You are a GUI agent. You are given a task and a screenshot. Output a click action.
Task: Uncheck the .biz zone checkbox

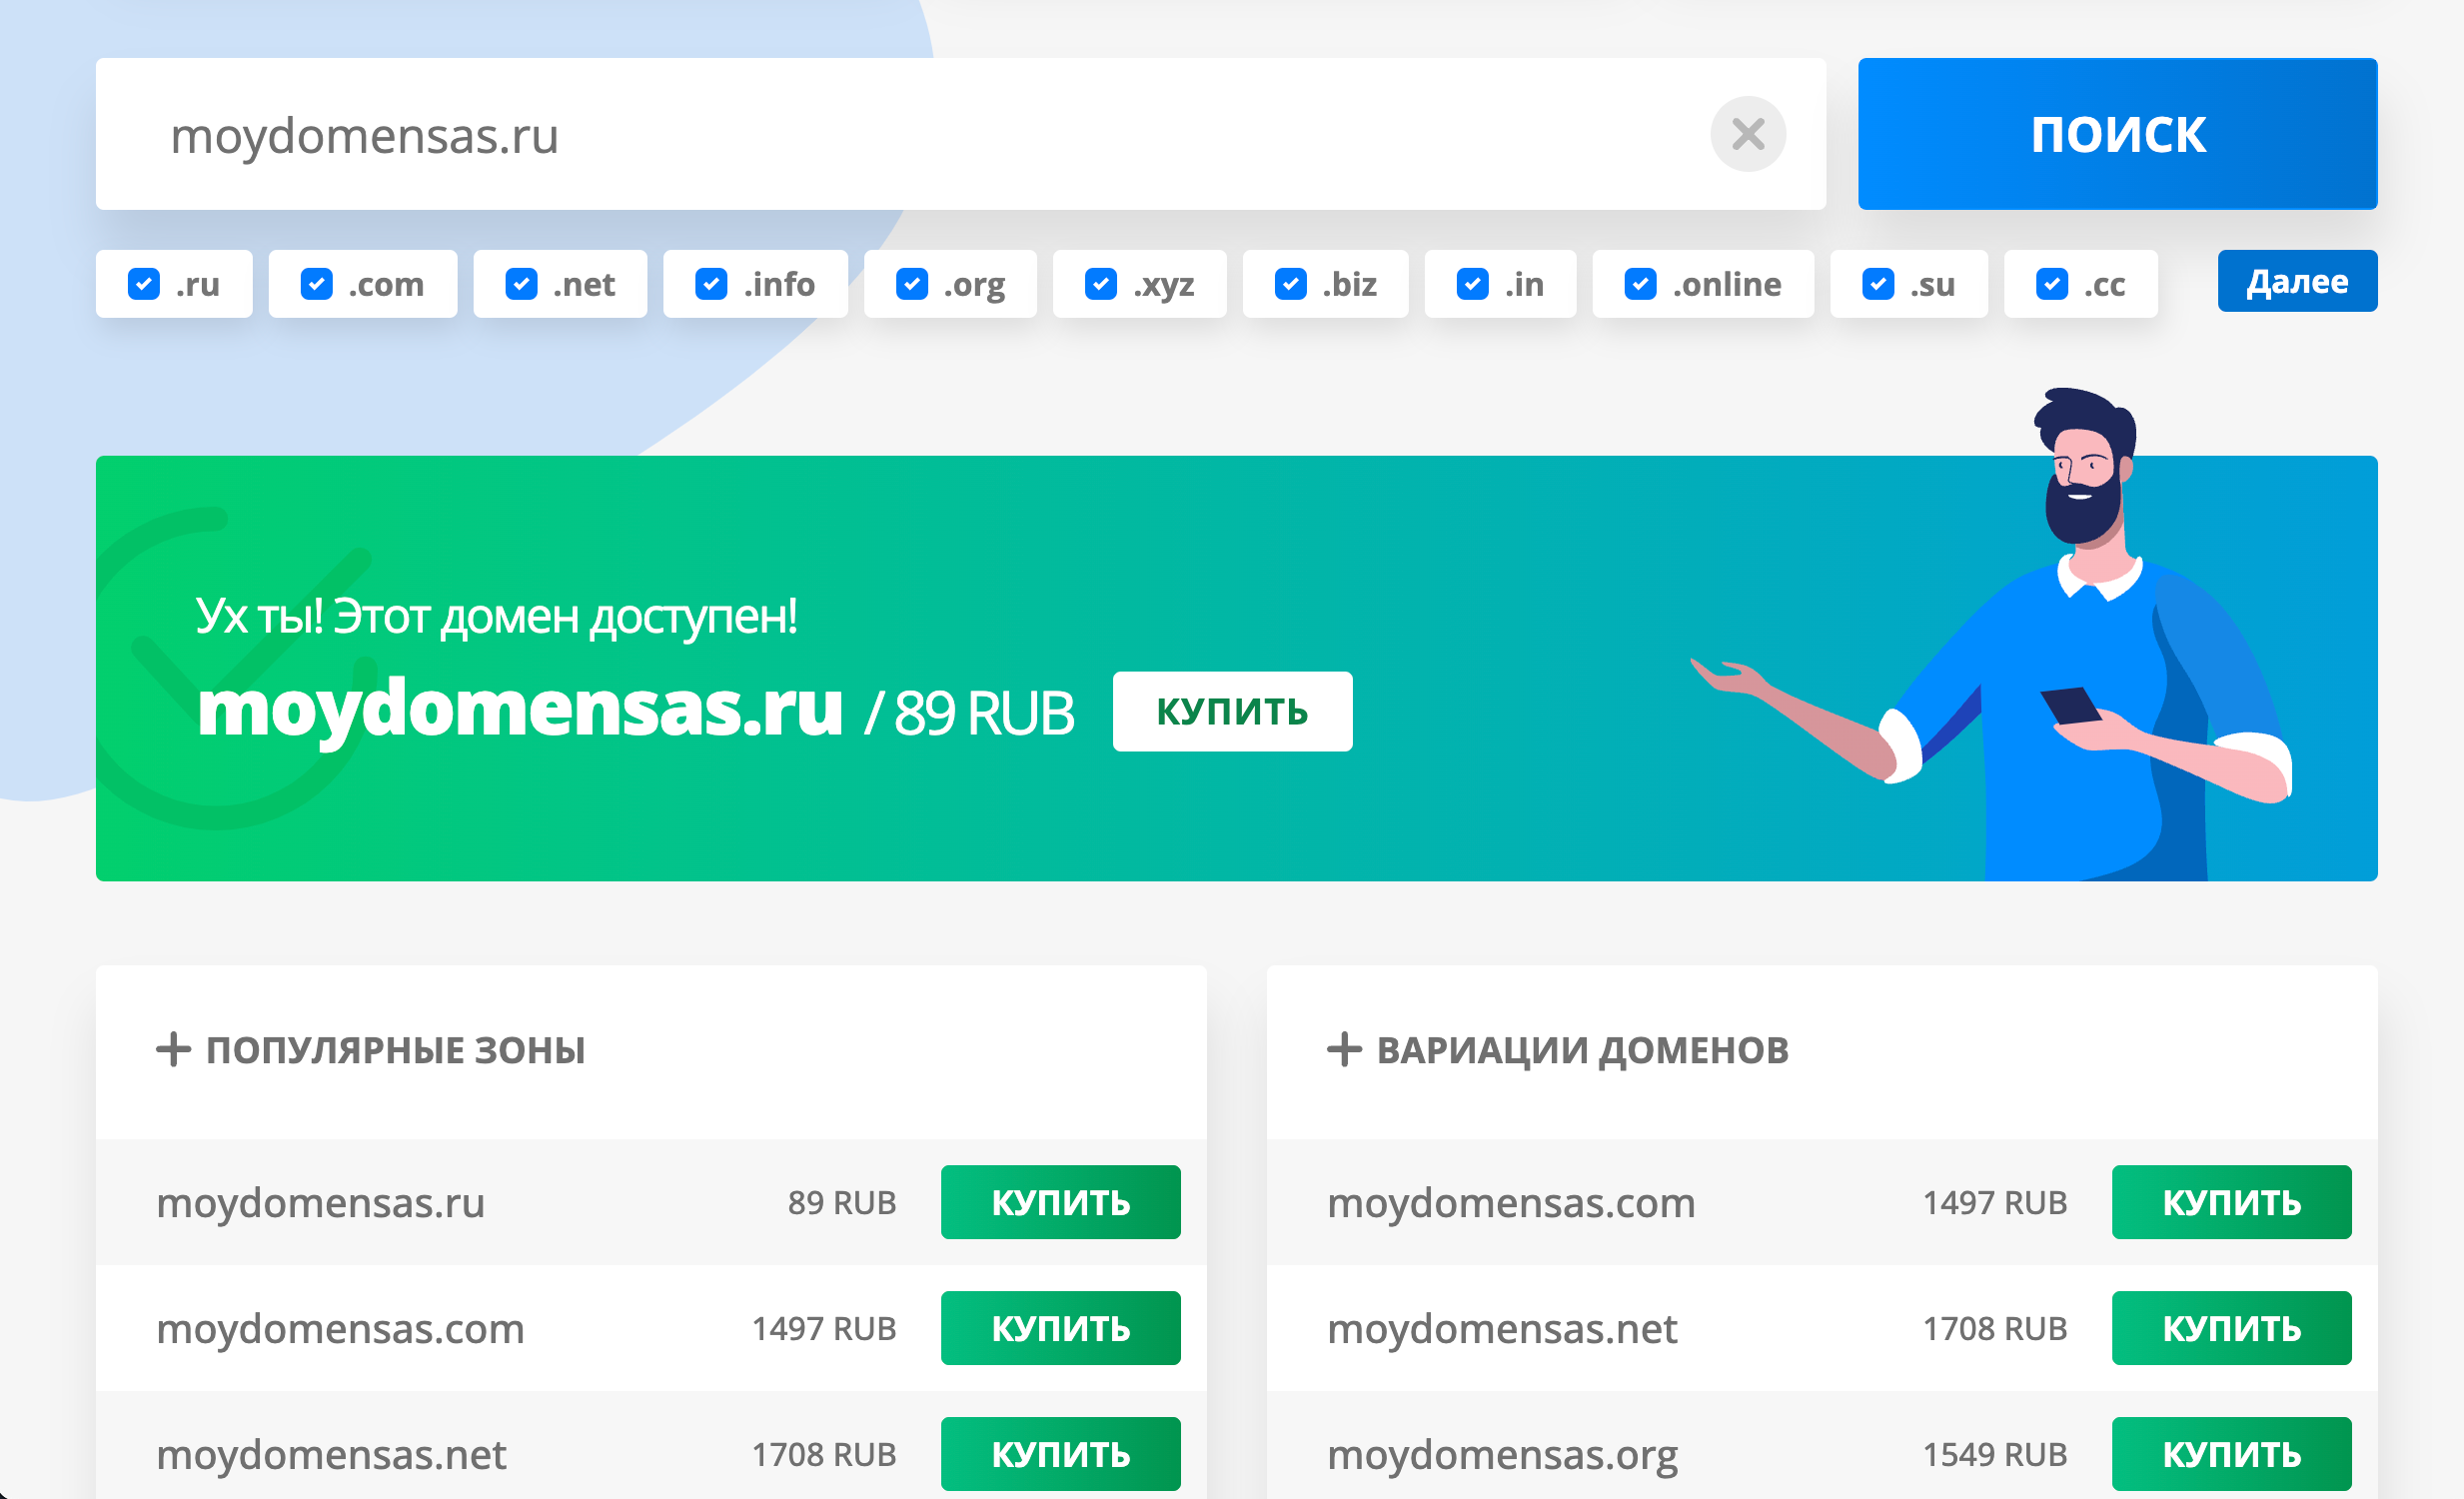[x=1290, y=284]
